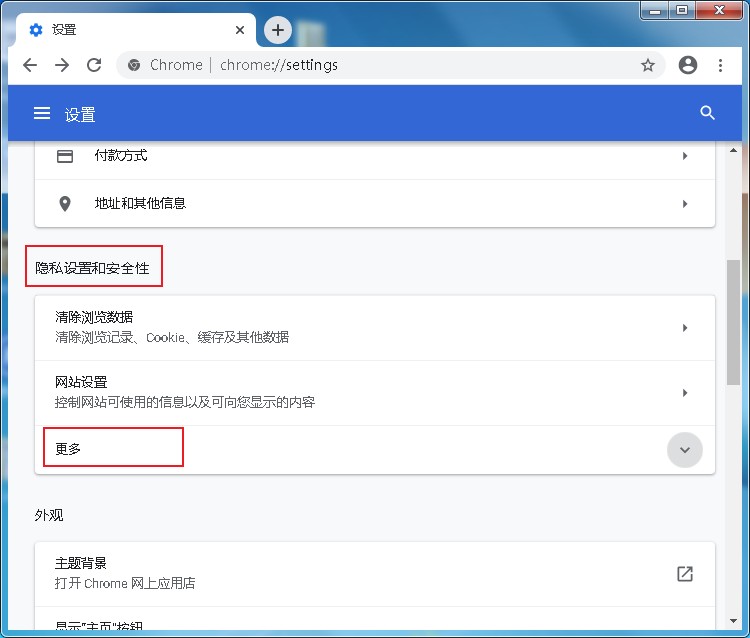Screen dimensions: 750x638
Task: Click the 外观 section heading
Action: click(49, 515)
